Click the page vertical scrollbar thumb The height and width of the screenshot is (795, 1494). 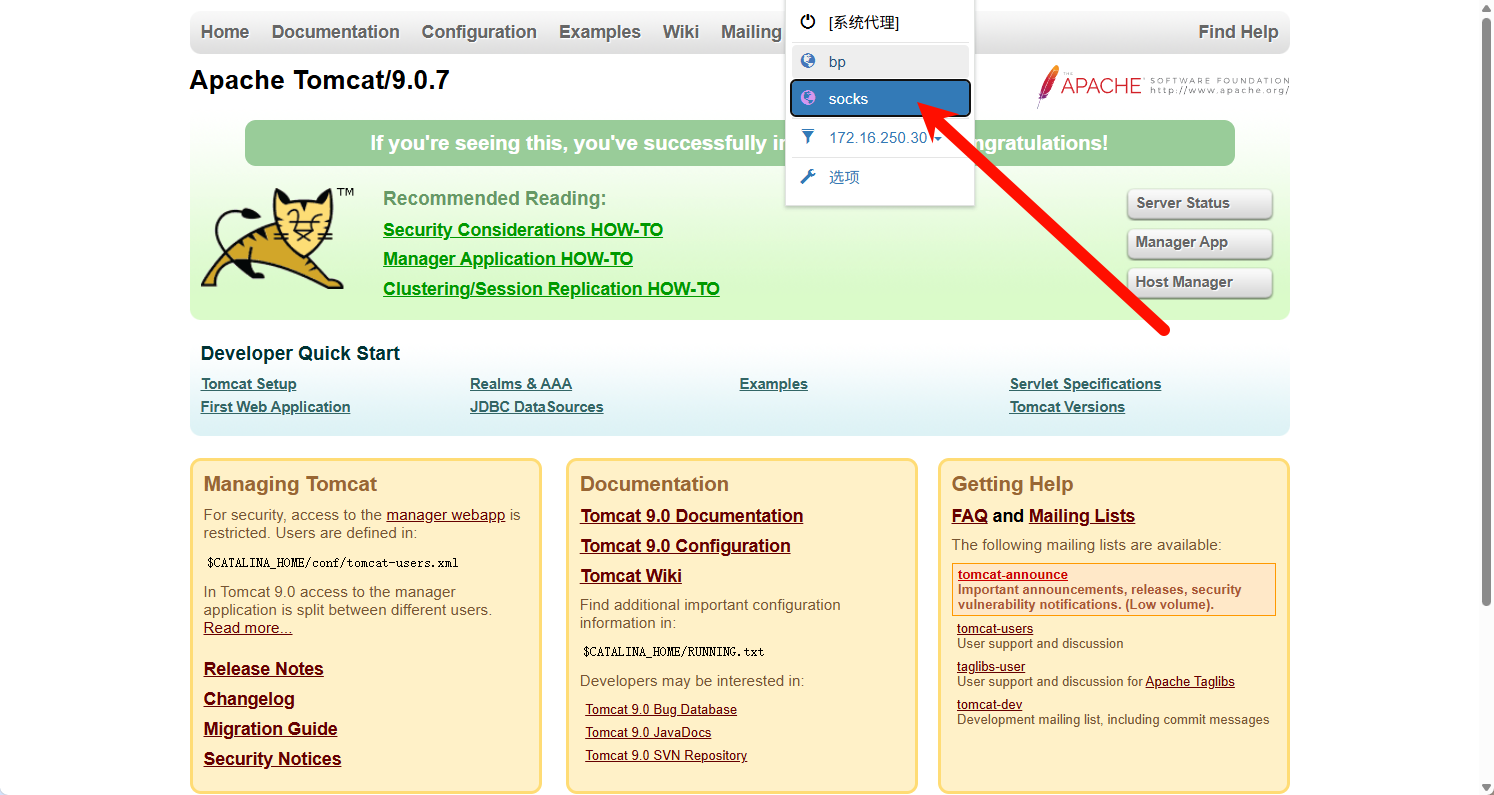click(1486, 310)
